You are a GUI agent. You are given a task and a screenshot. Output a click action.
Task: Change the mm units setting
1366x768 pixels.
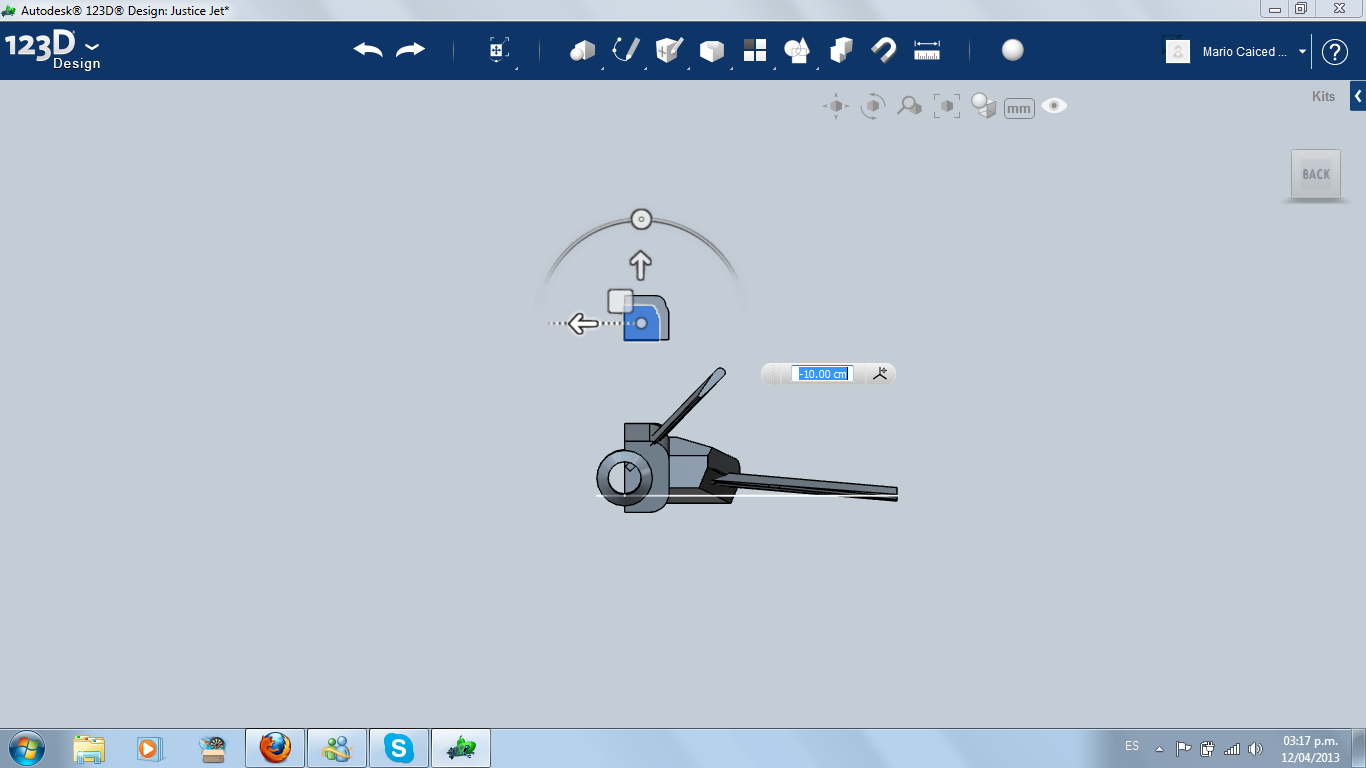[1019, 108]
